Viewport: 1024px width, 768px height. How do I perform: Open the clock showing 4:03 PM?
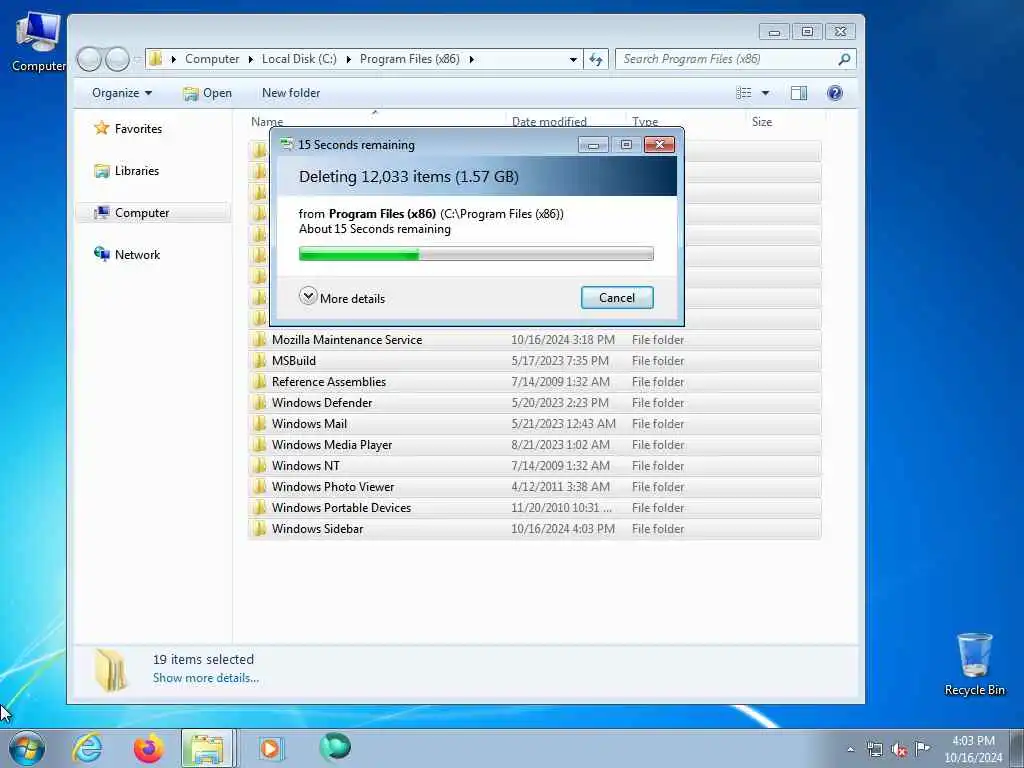click(973, 749)
